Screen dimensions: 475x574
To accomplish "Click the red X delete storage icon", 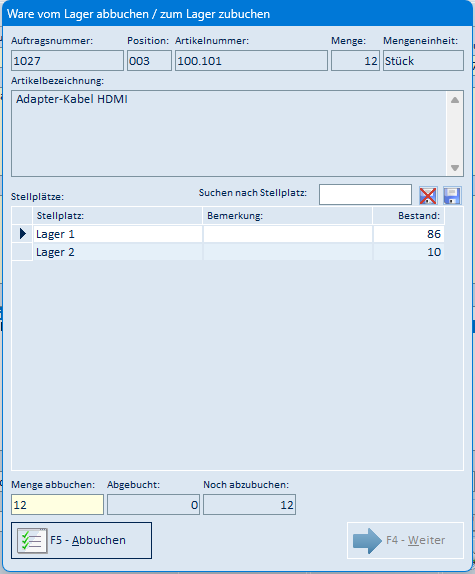I will 428,195.
